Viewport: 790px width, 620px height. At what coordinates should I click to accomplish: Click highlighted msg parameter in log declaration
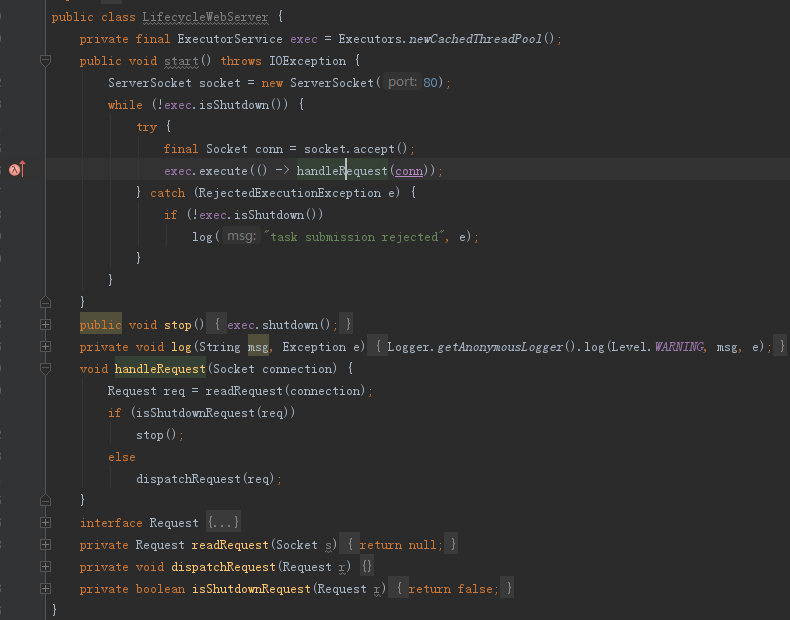258,347
